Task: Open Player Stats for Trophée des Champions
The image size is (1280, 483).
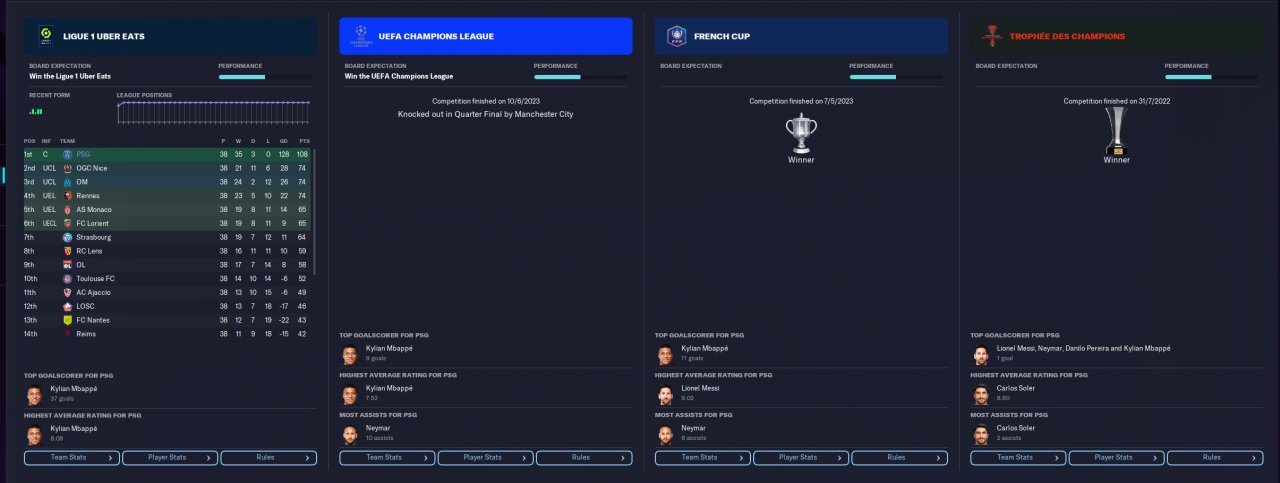Action: click(x=1116, y=458)
